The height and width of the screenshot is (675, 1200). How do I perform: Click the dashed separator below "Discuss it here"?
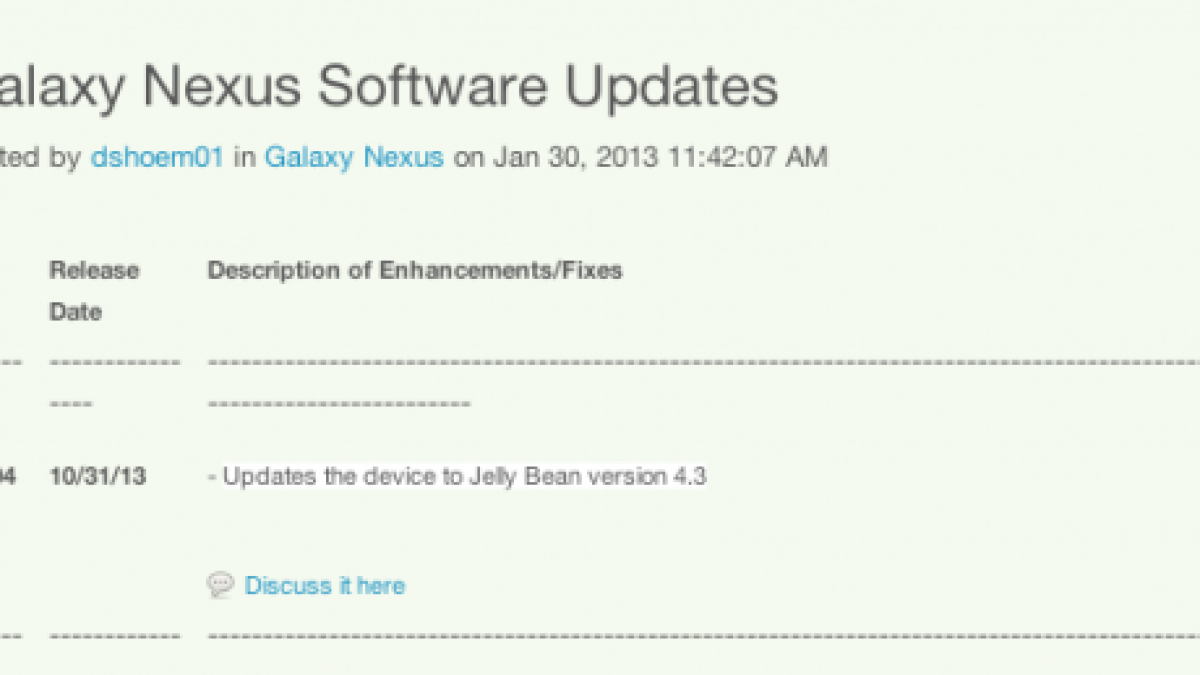pyautogui.click(x=700, y=636)
